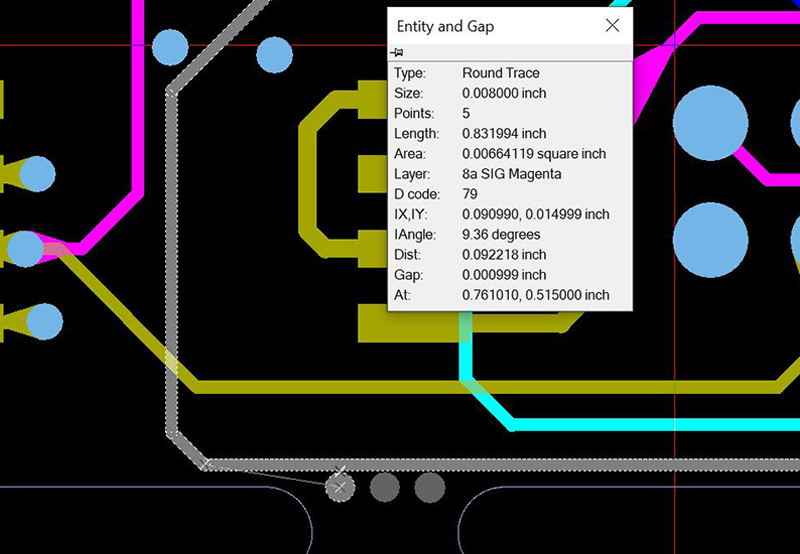Image resolution: width=800 pixels, height=554 pixels.
Task: Click the Gap value 0.000999 inch
Action: point(504,275)
